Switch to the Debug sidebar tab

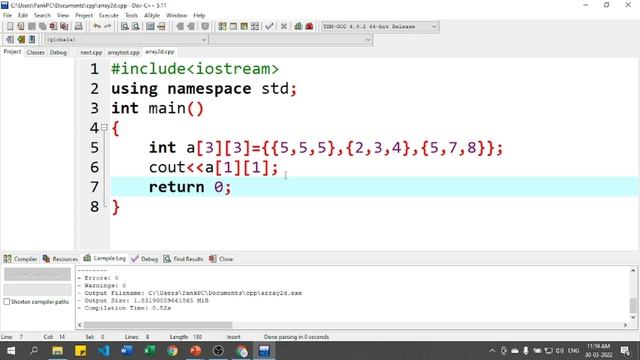click(58, 52)
